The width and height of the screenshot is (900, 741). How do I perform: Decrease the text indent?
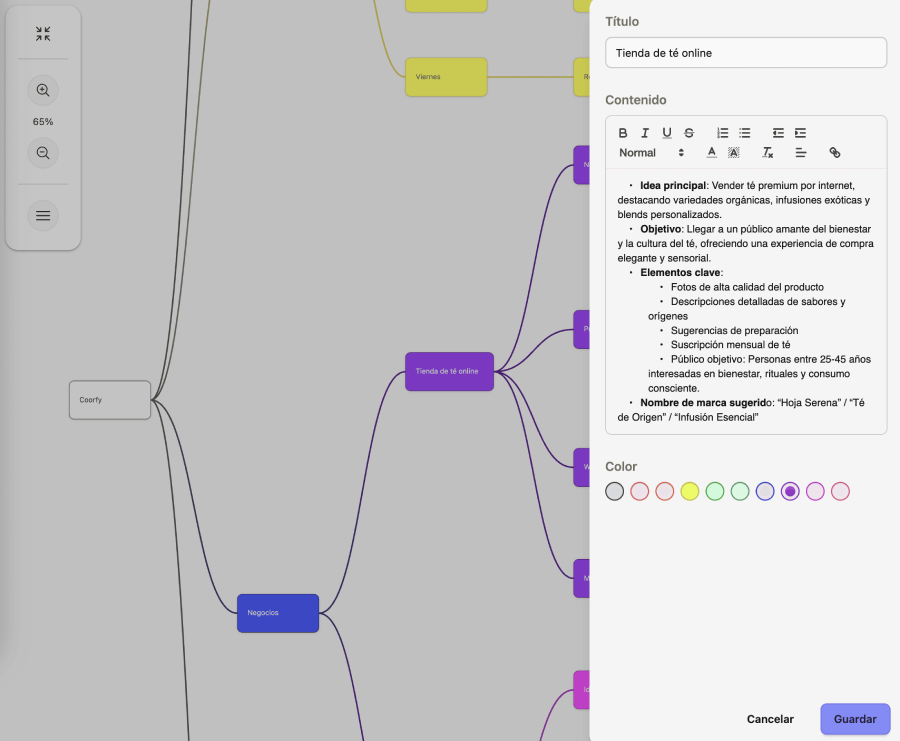[778, 133]
